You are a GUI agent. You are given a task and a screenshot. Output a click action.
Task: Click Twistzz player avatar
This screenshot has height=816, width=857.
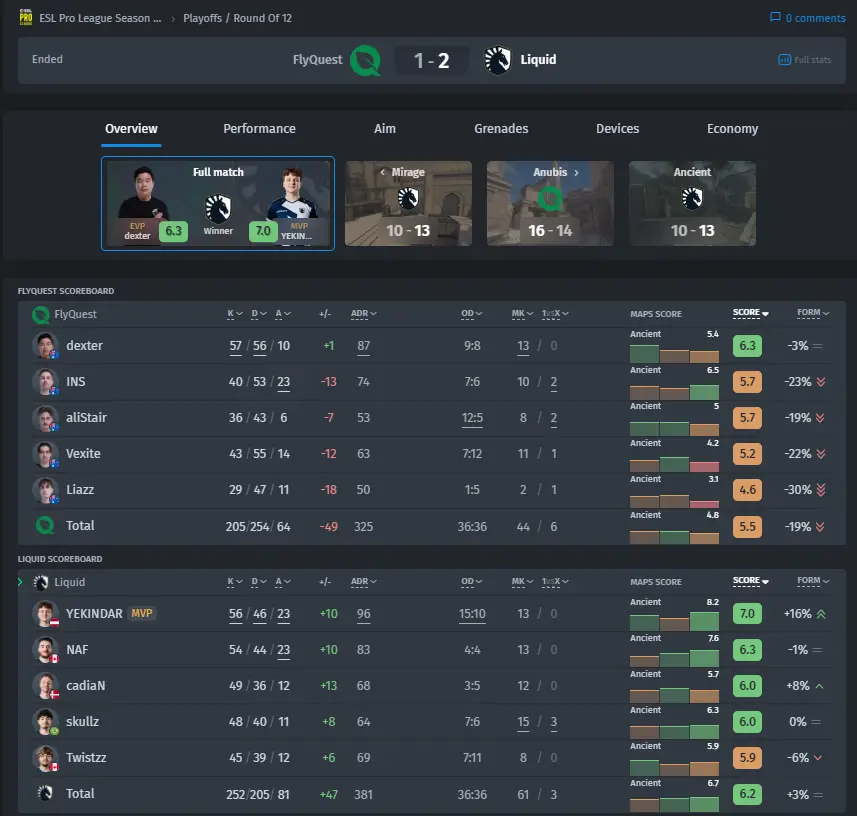click(45, 758)
